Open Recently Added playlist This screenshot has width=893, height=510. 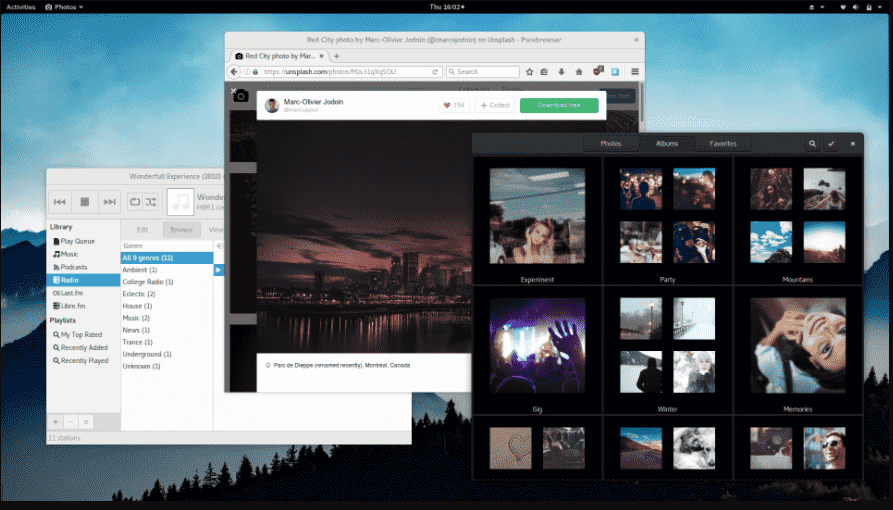83,348
